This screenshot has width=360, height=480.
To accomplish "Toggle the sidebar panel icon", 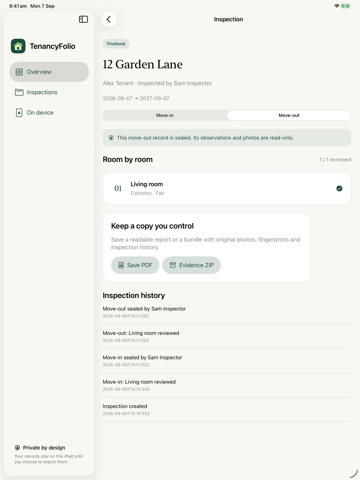I will pyautogui.click(x=83, y=19).
